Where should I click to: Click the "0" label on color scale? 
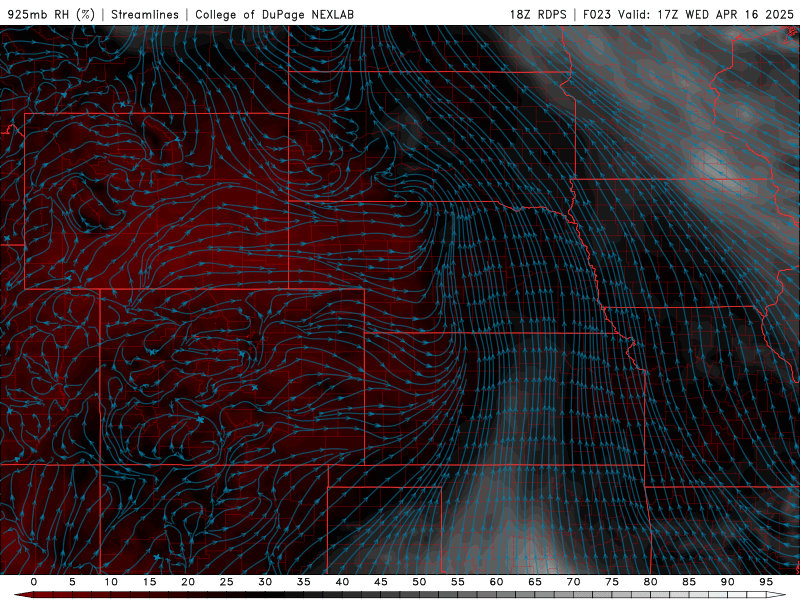click(34, 582)
